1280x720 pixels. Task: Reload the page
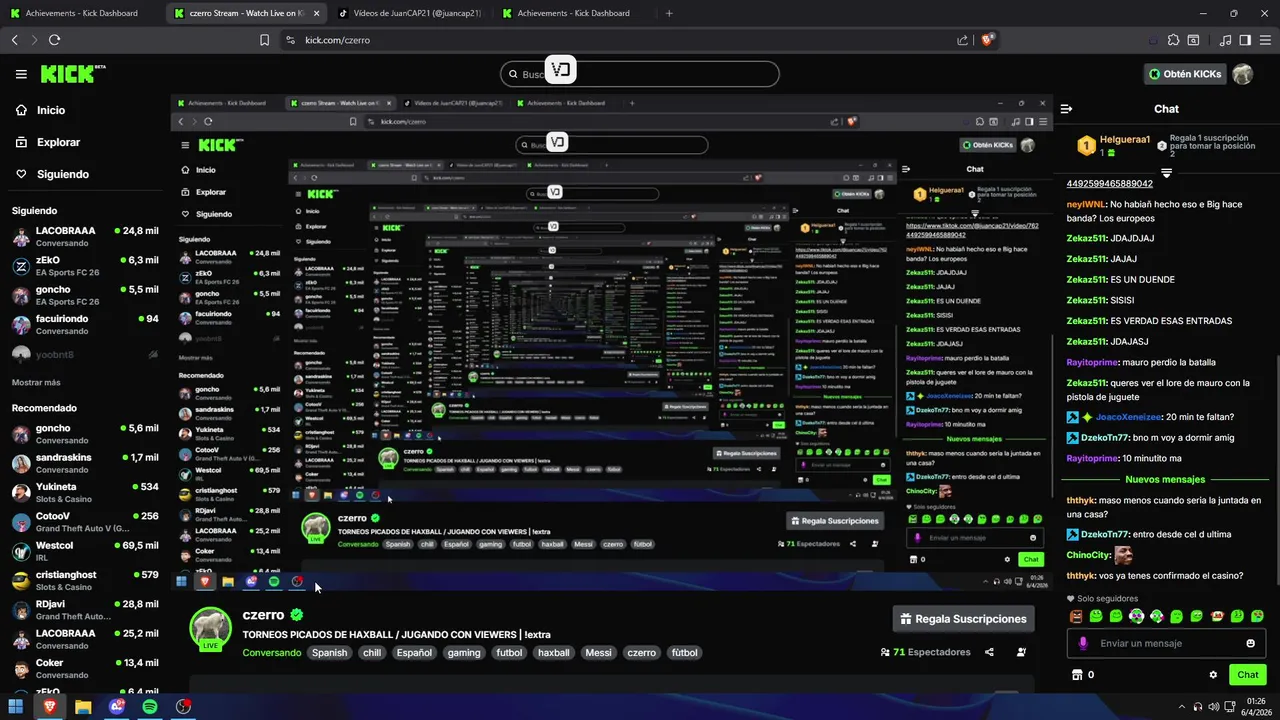coord(54,40)
